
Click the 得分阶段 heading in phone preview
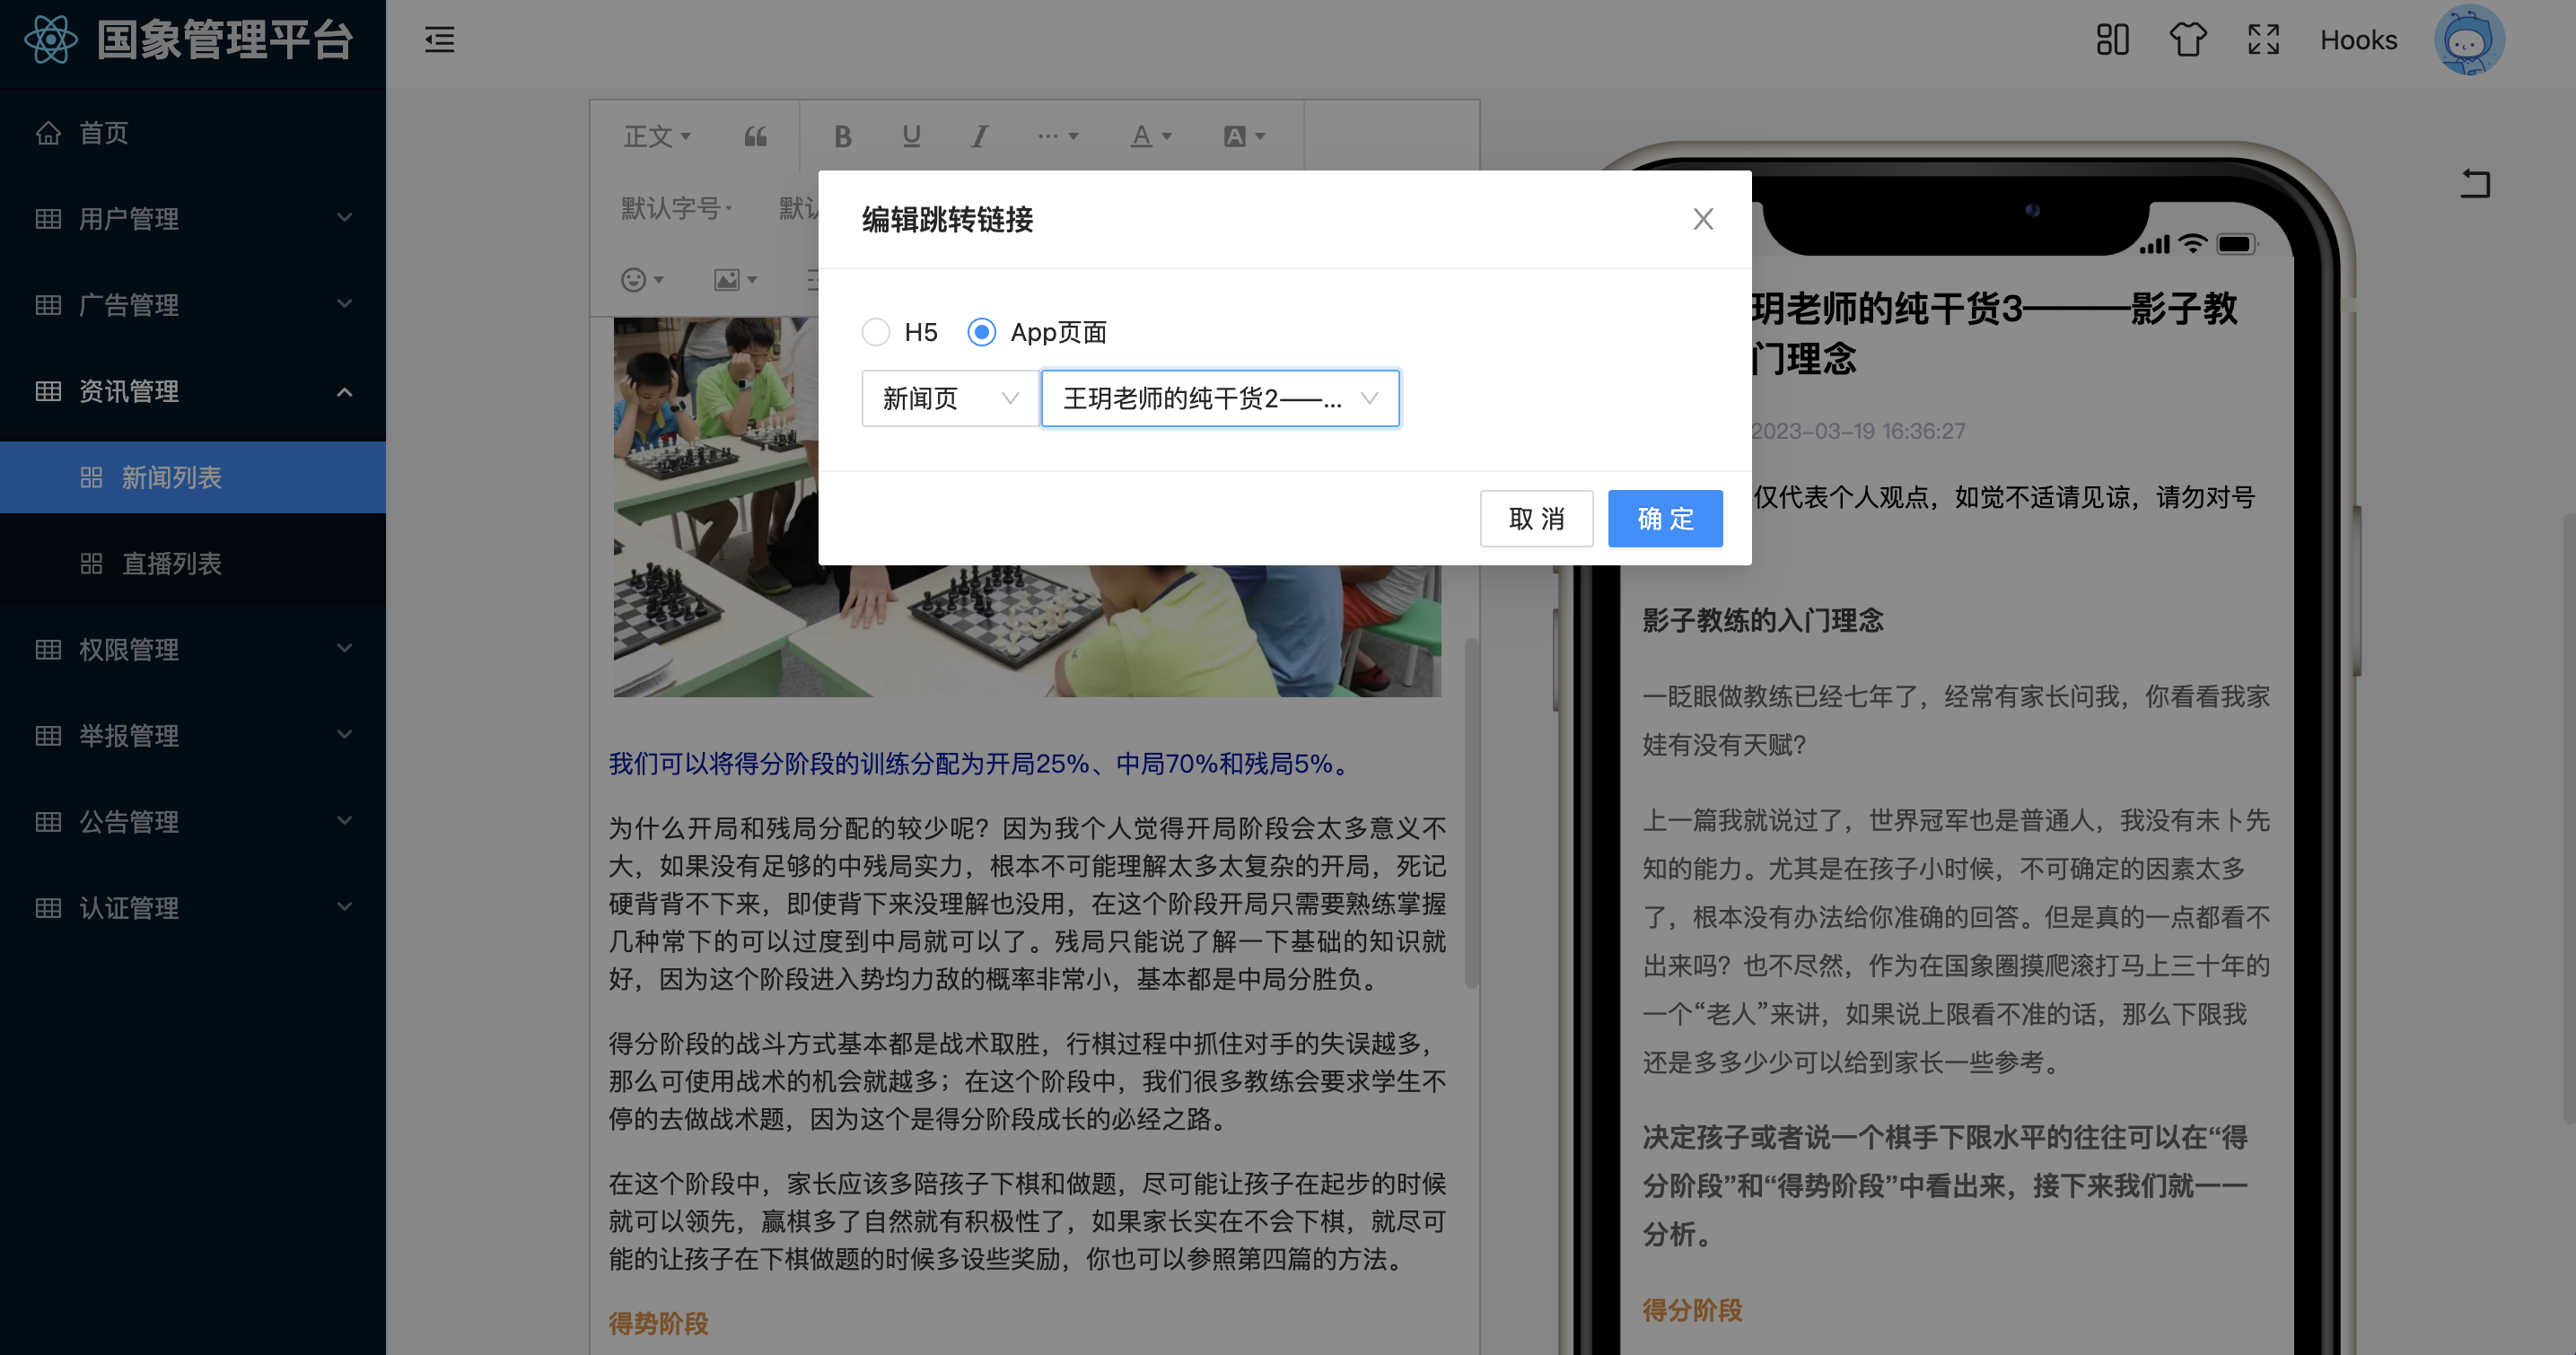pos(1692,1310)
